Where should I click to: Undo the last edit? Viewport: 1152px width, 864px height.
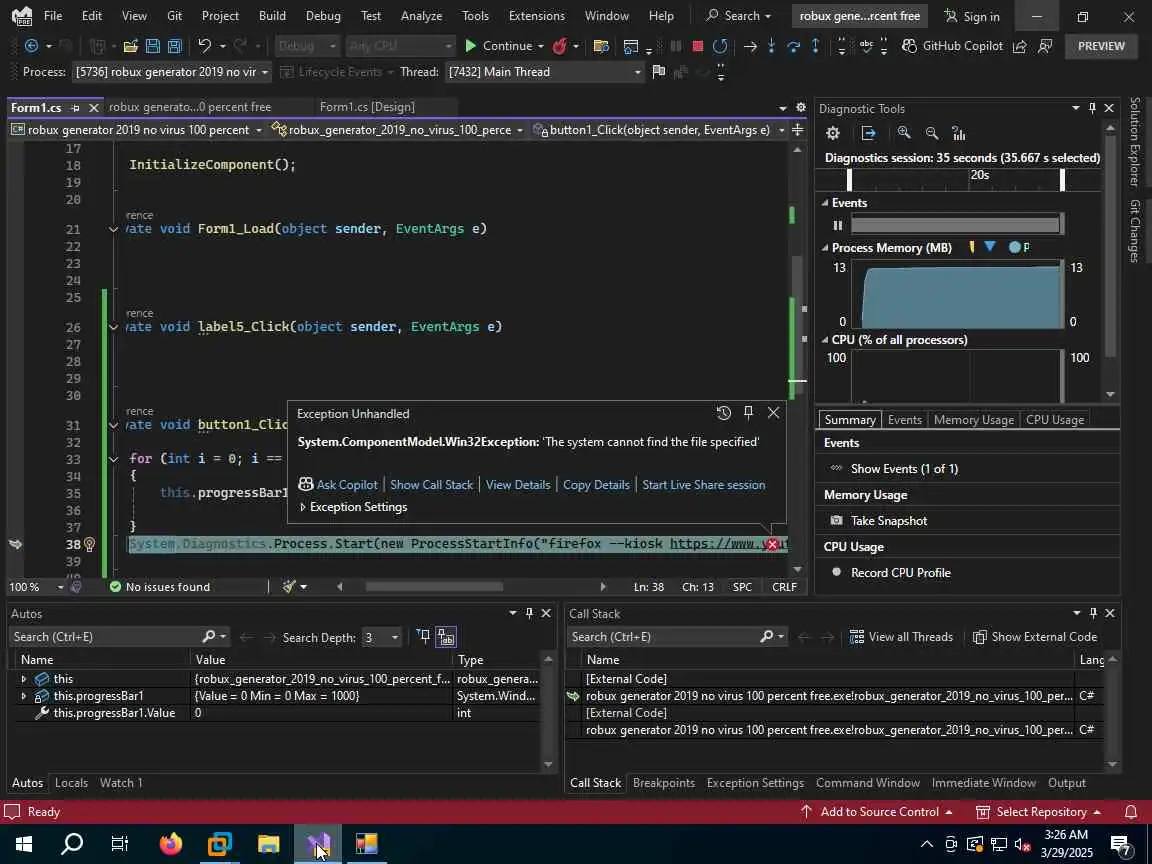tap(204, 46)
